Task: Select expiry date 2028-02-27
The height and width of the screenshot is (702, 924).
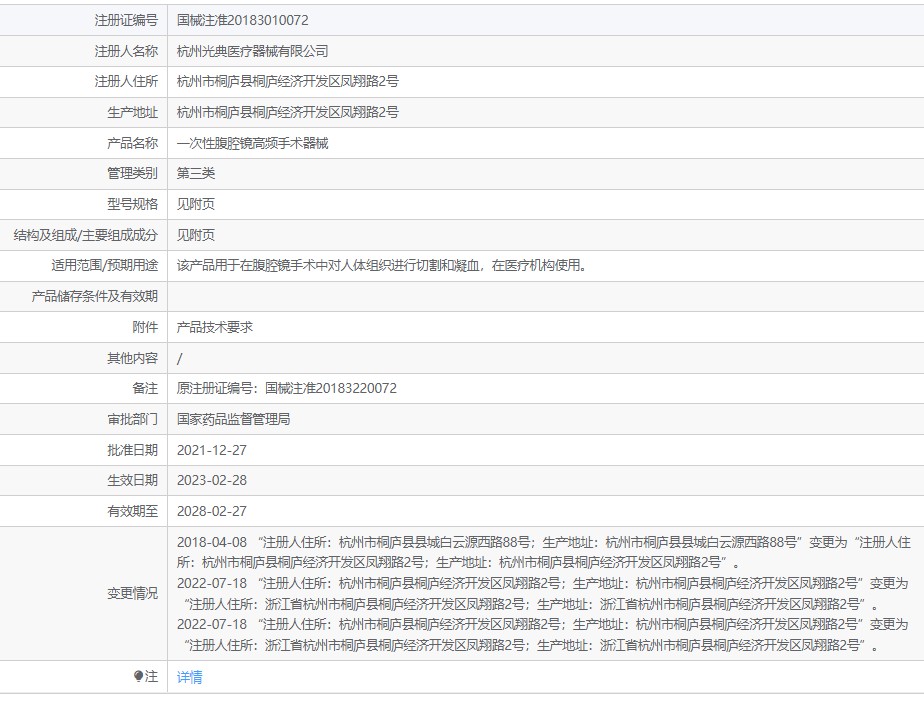Action: pyautogui.click(x=212, y=511)
